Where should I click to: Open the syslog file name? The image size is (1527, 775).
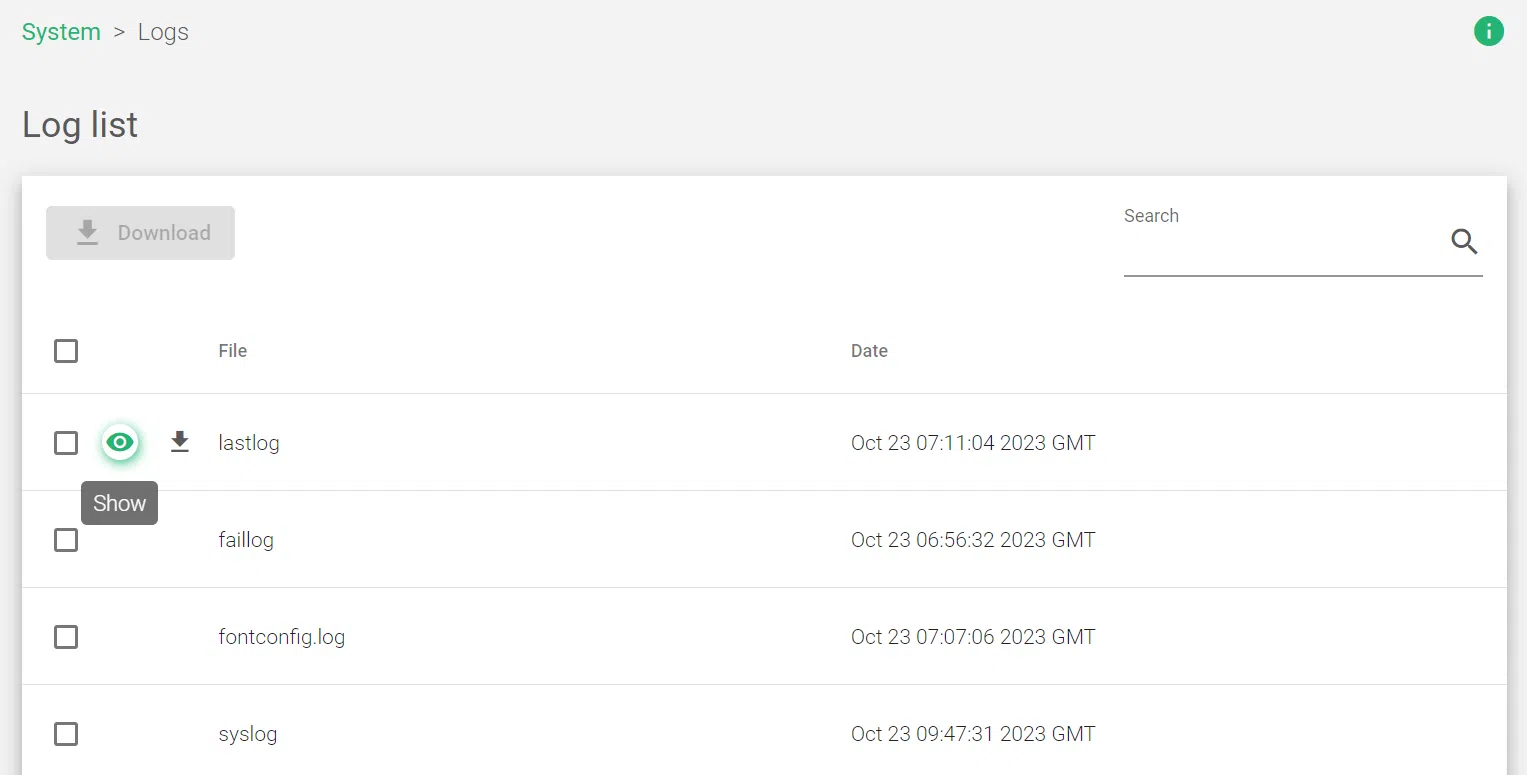(x=247, y=733)
